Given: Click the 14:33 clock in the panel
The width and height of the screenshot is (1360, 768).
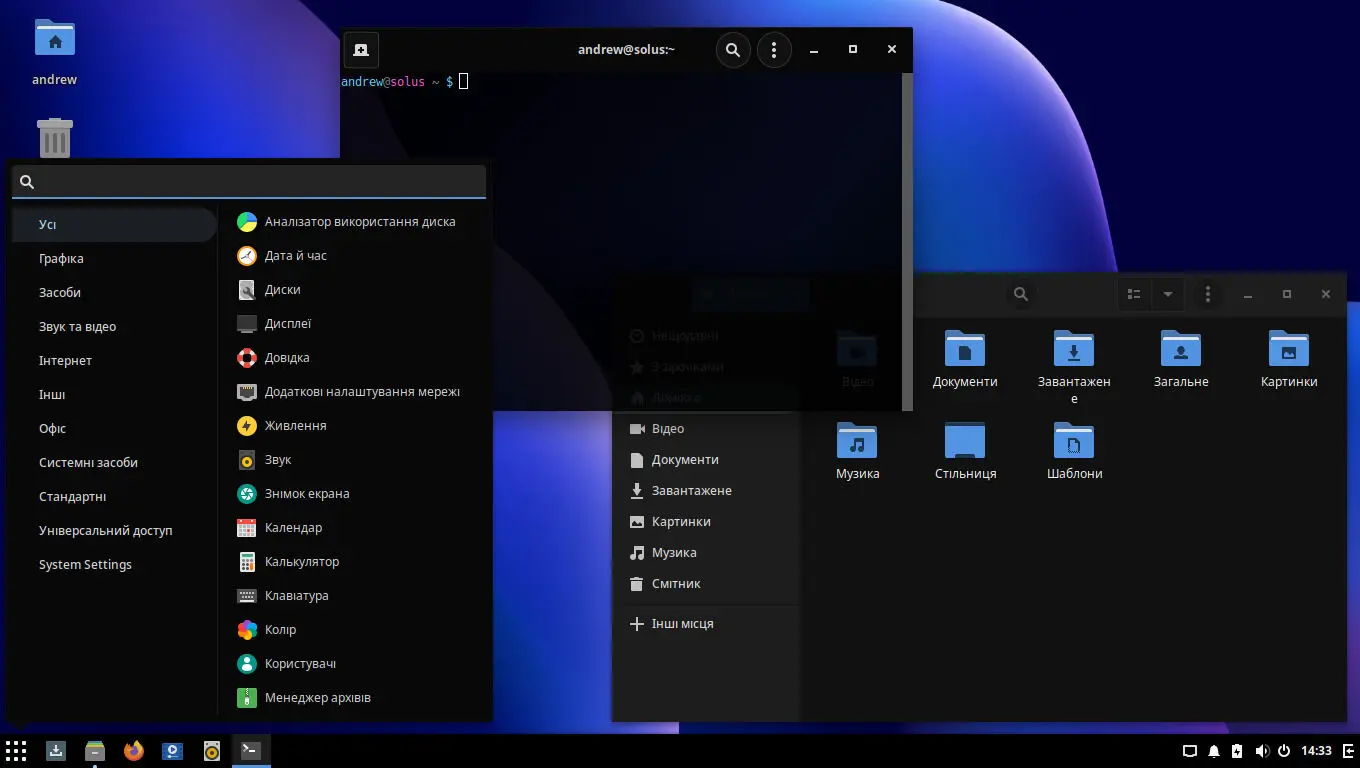Looking at the screenshot, I should coord(1317,751).
